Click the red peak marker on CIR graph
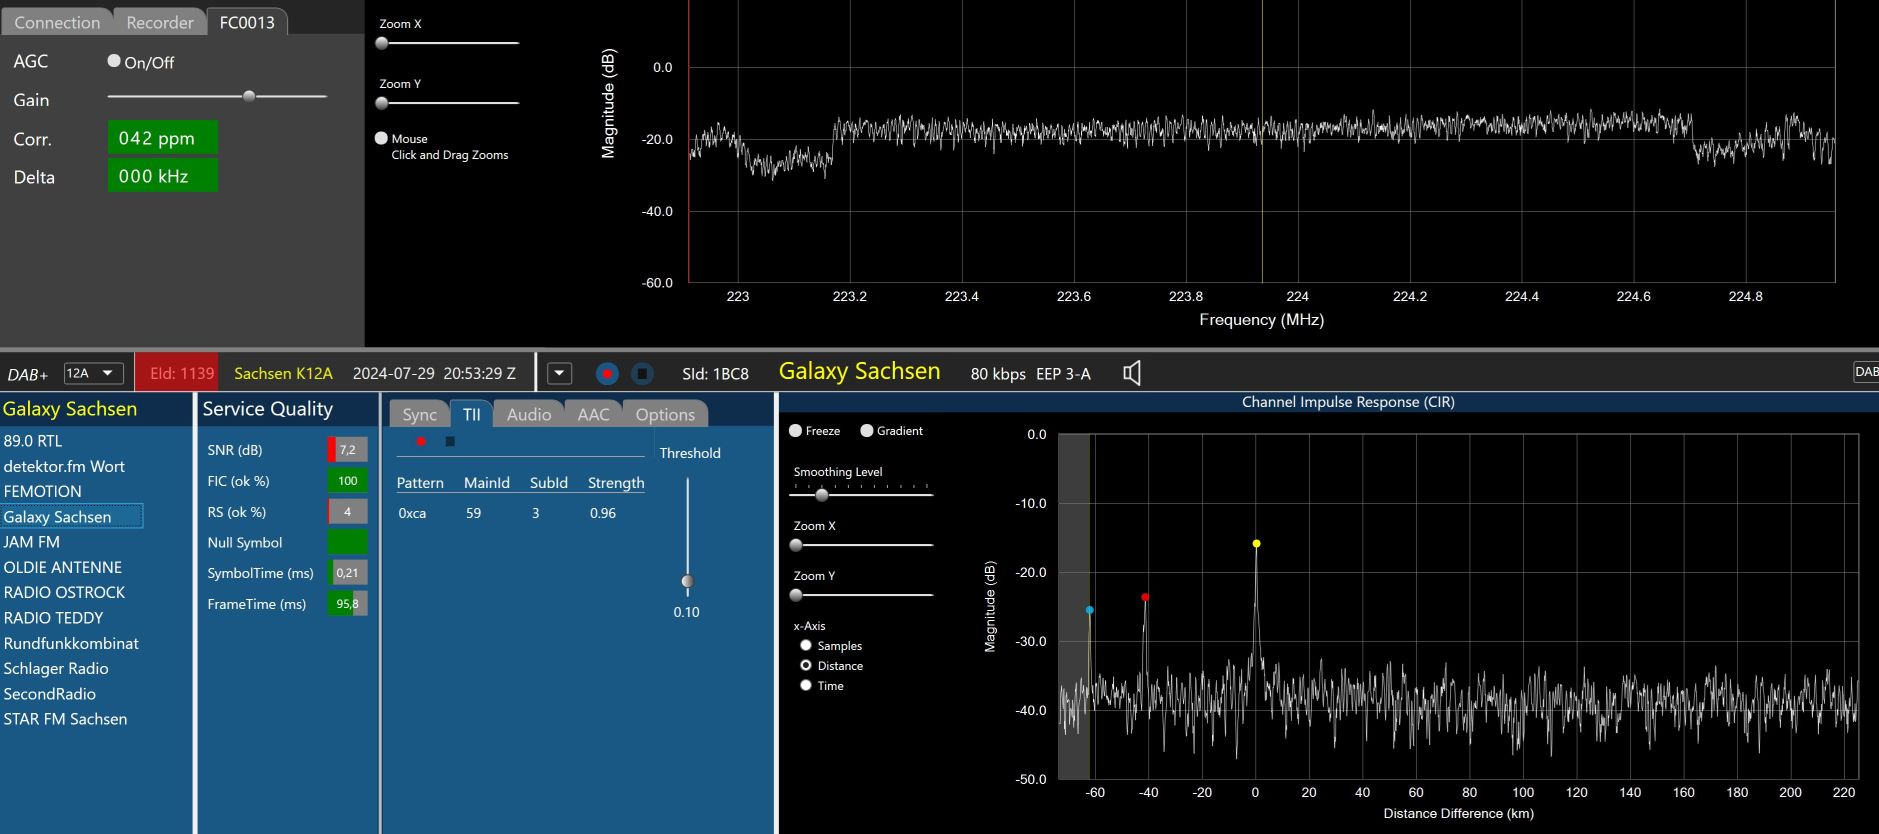The height and width of the screenshot is (834, 1879). (1145, 597)
